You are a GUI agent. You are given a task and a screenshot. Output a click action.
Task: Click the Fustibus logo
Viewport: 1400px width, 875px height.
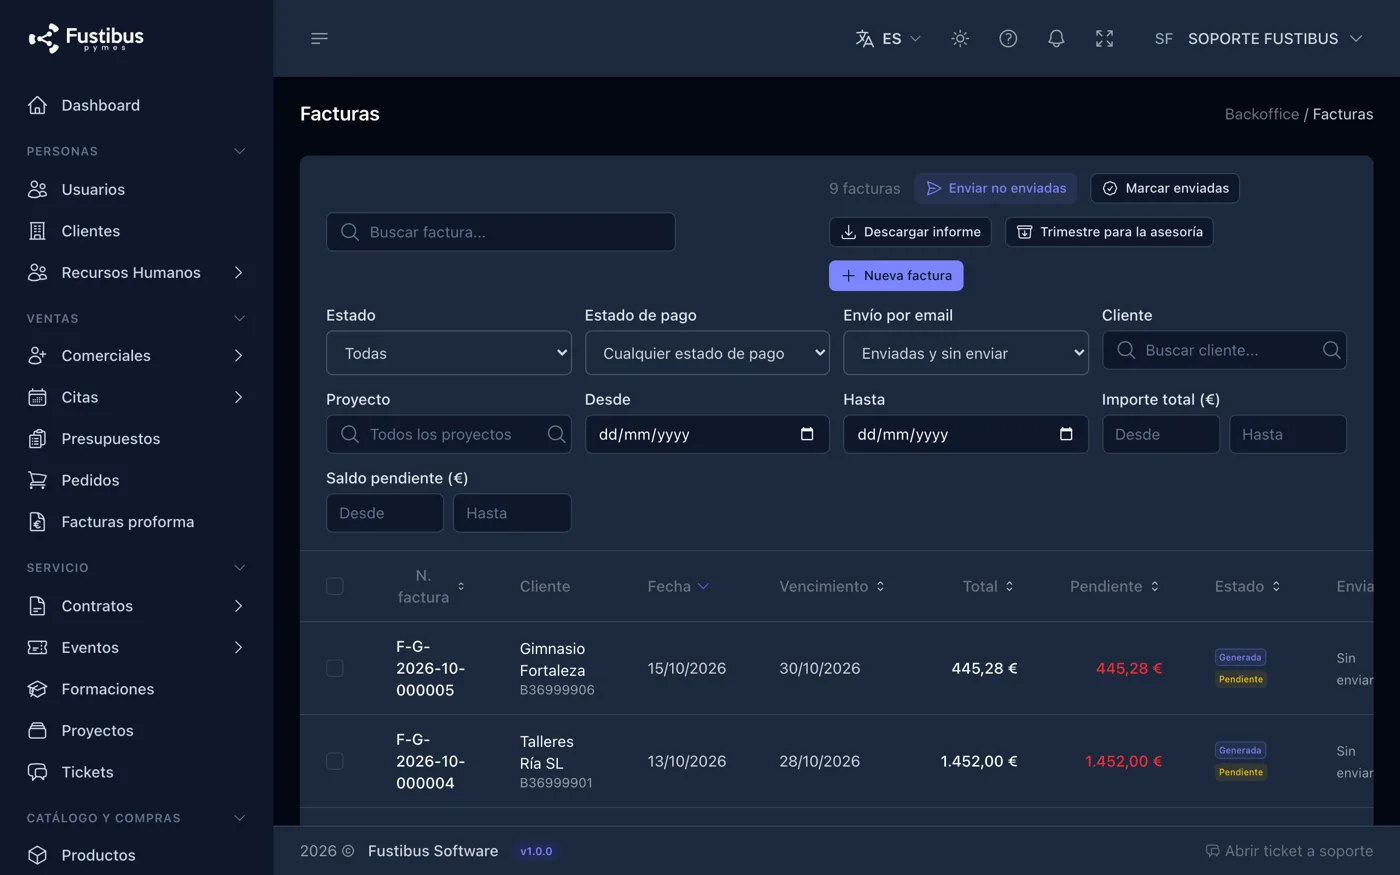[x=86, y=38]
